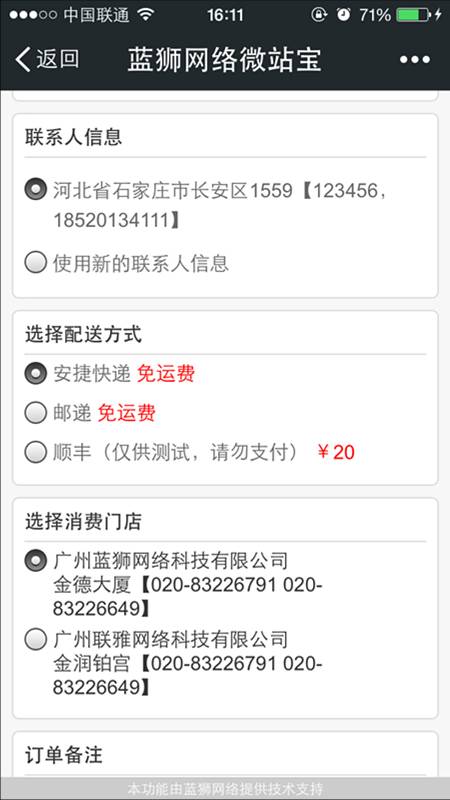Tap the 蓝狮网络微站宝 page title
This screenshot has height=800, width=450.
(224, 60)
